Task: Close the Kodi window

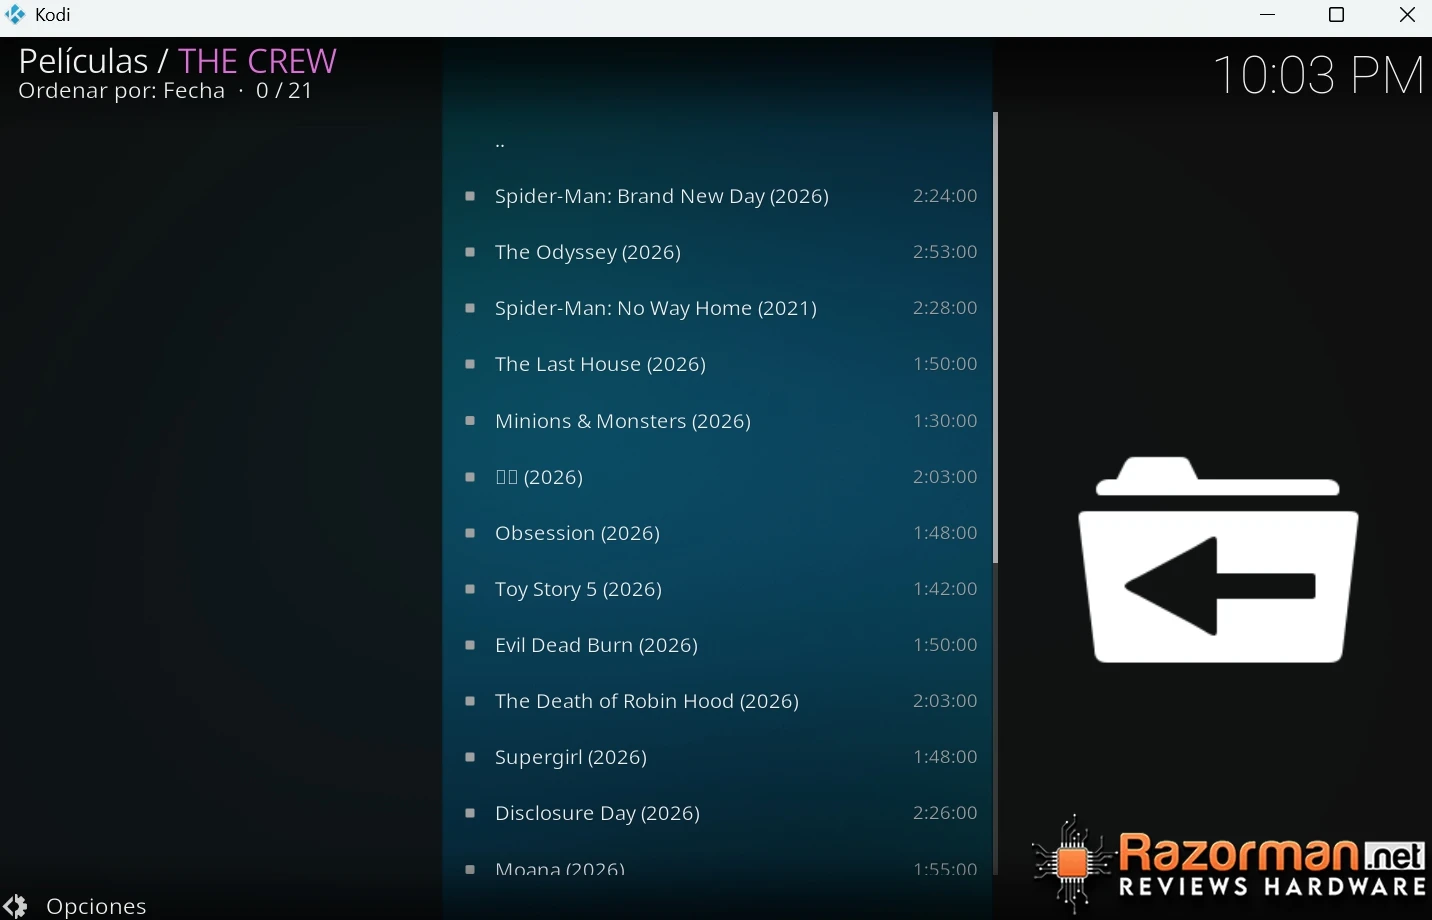Action: 1406,15
